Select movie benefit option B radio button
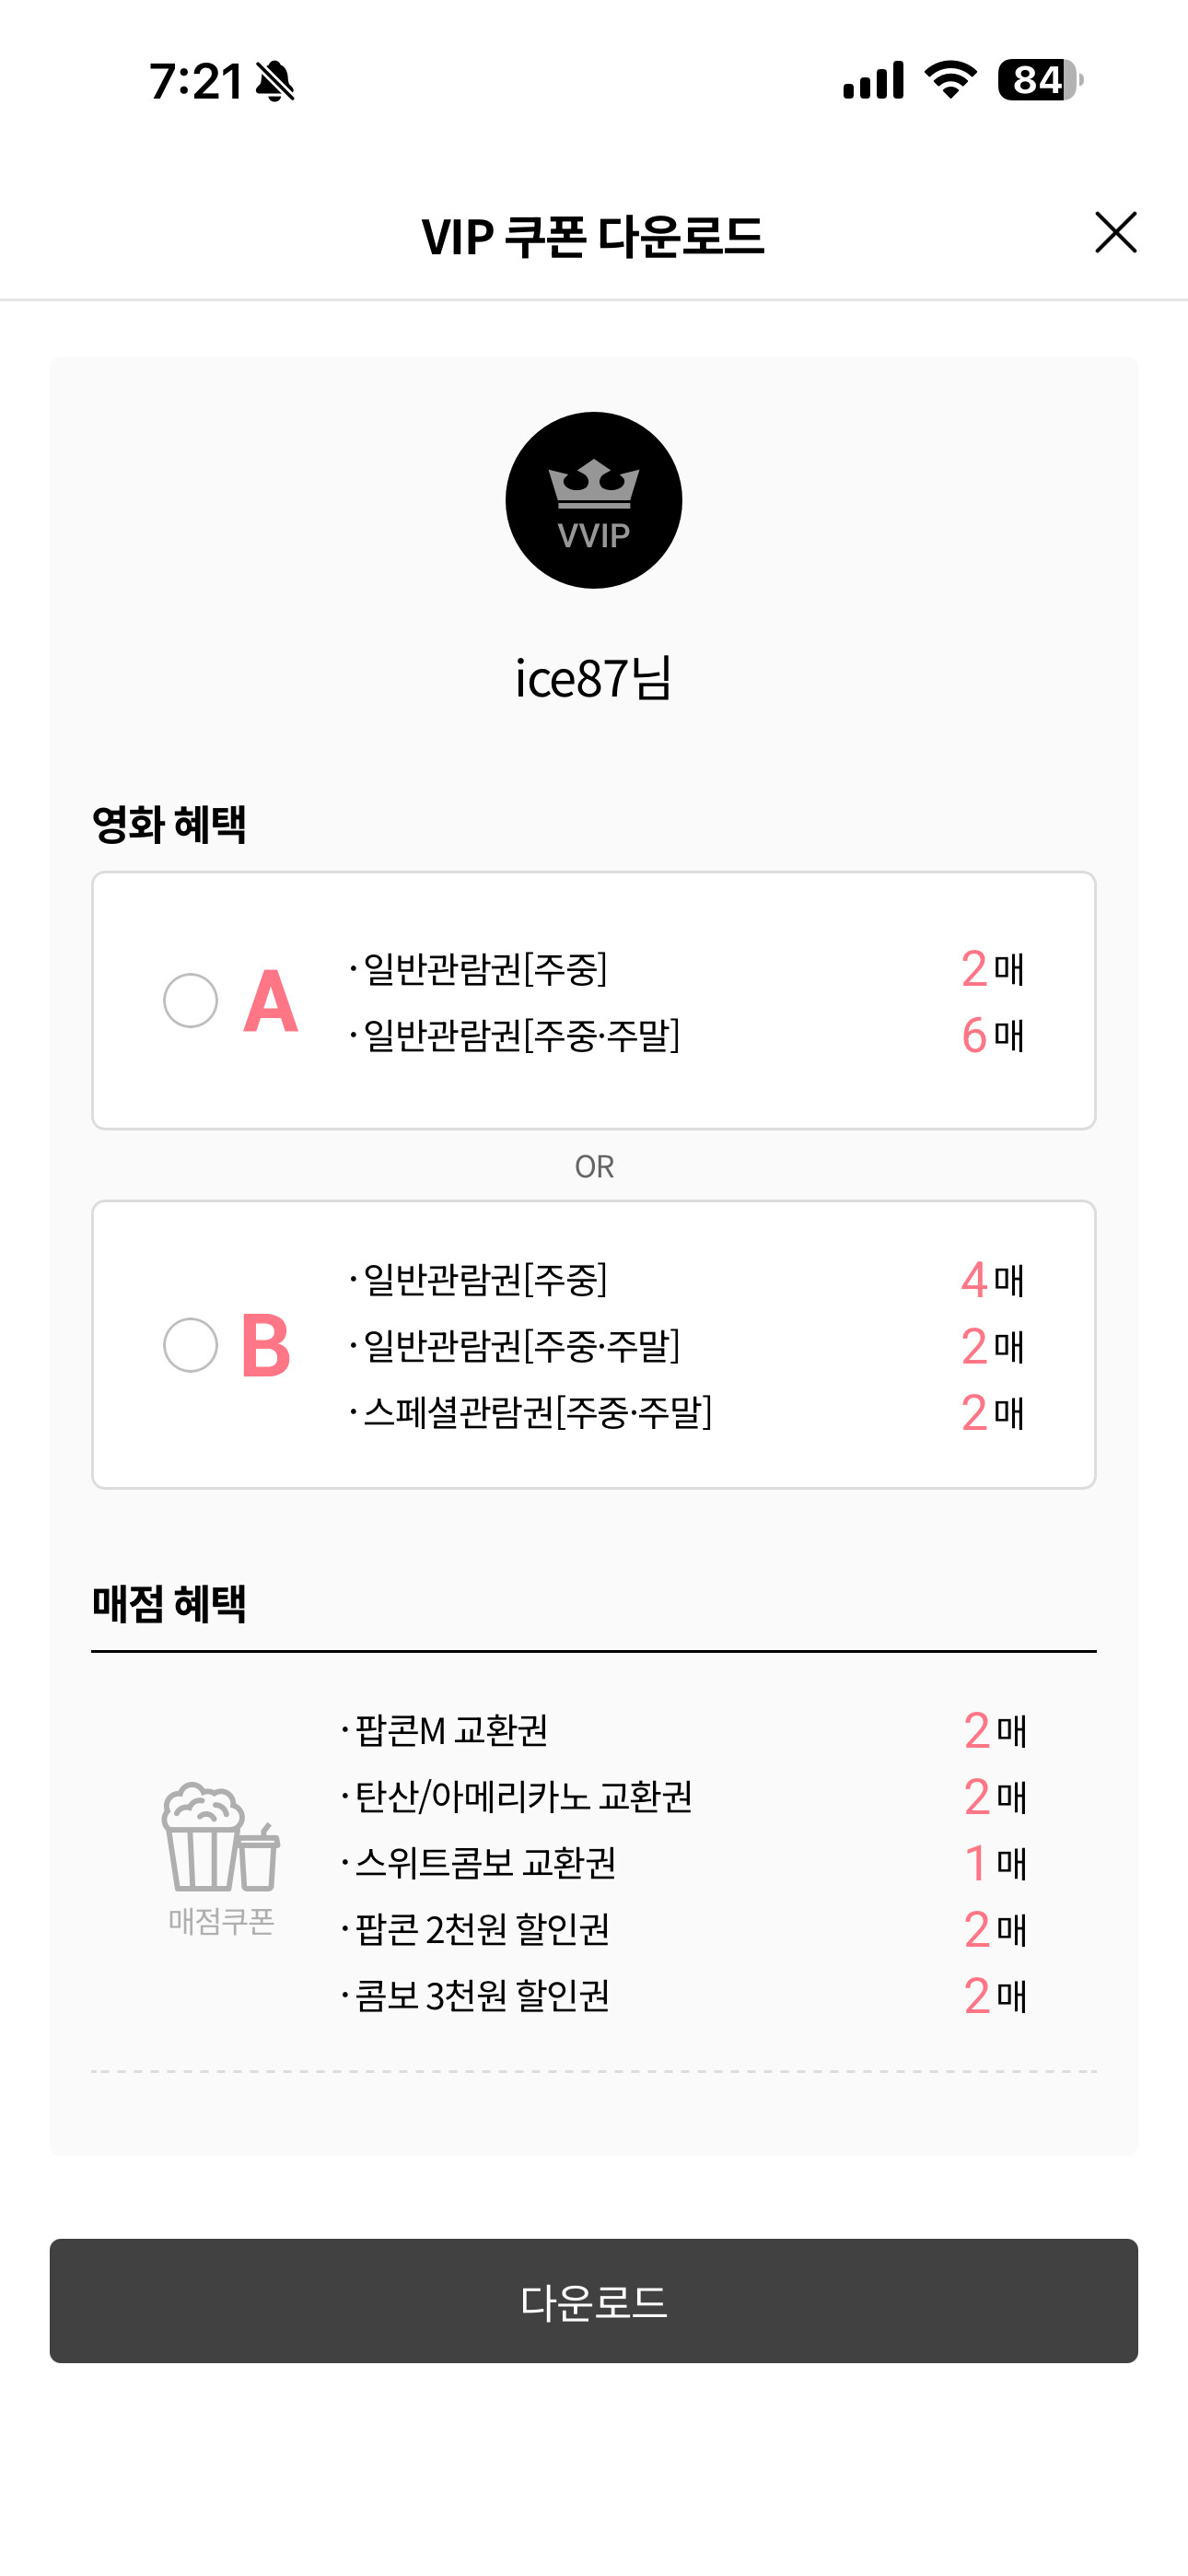Image resolution: width=1188 pixels, height=2576 pixels. click(x=190, y=1345)
